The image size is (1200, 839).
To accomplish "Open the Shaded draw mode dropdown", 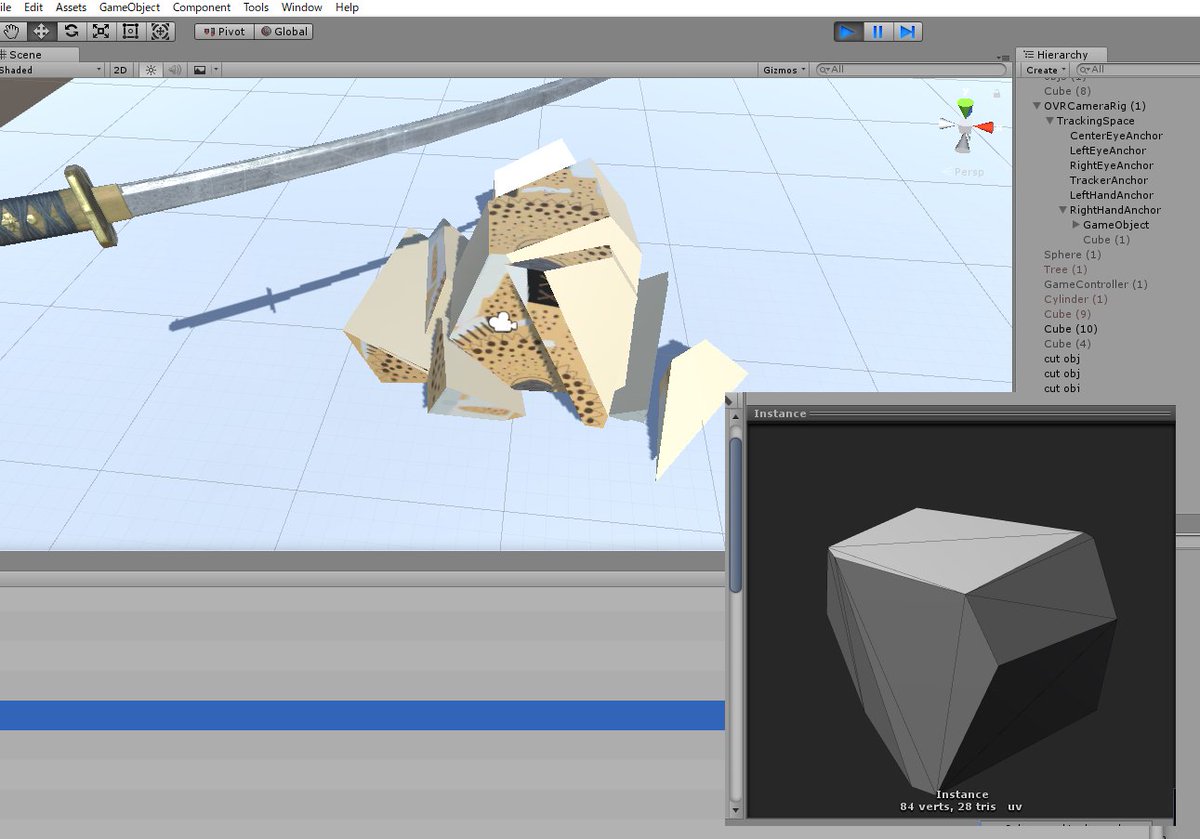I will 50,70.
